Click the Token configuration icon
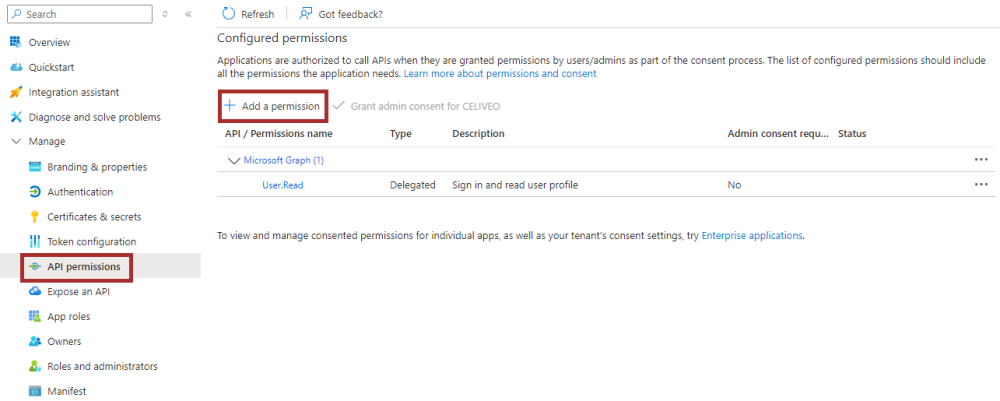 (35, 242)
